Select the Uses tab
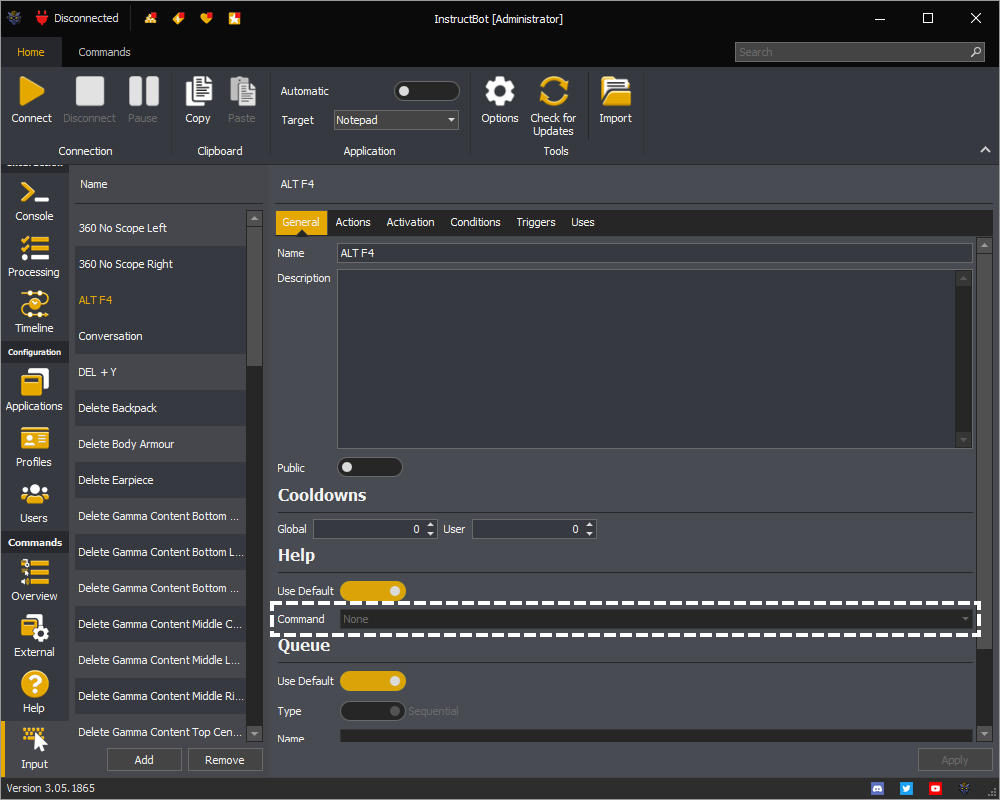Screen dimensions: 1000x800 pos(582,222)
